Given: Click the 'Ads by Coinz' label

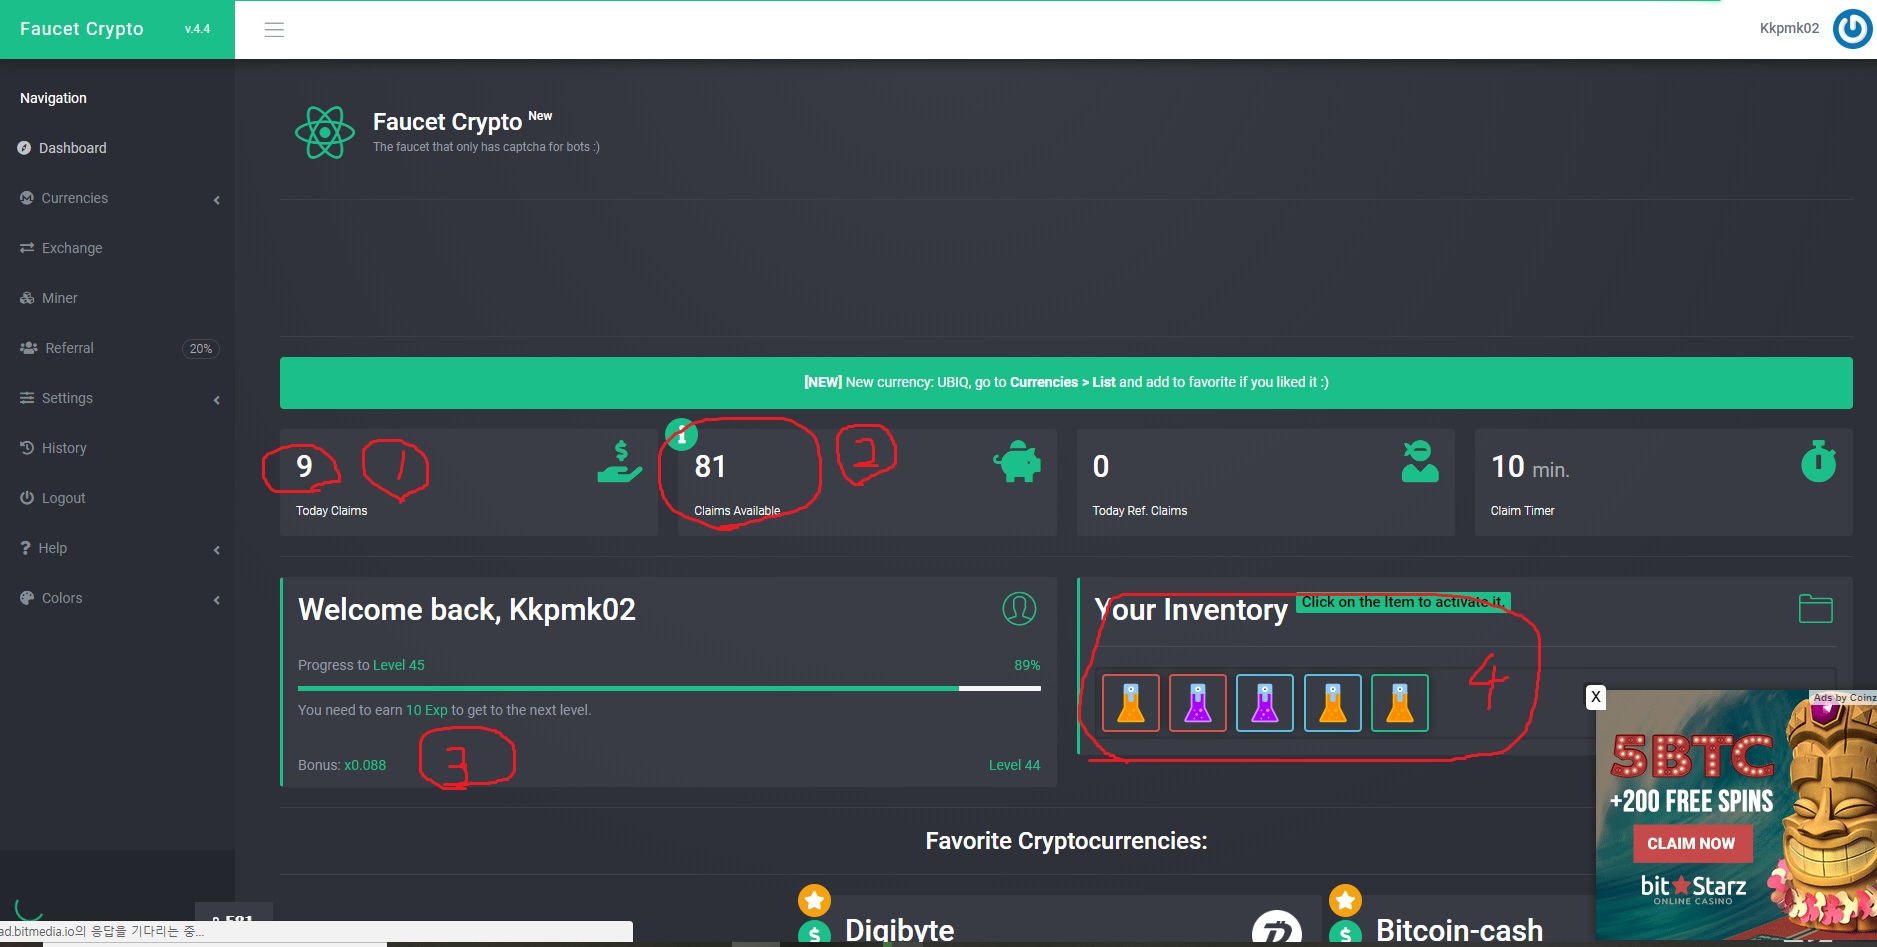Looking at the screenshot, I should coord(1844,698).
